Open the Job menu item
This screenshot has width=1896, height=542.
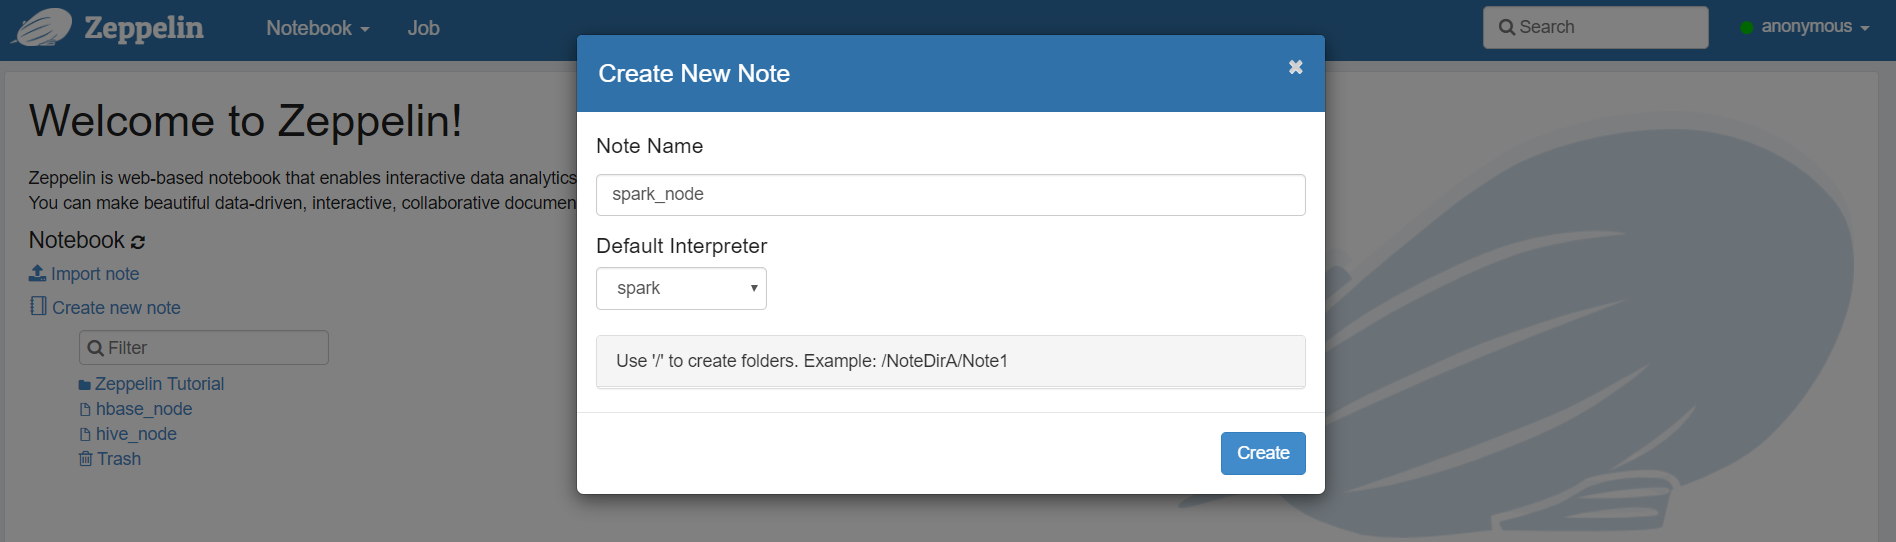click(423, 28)
